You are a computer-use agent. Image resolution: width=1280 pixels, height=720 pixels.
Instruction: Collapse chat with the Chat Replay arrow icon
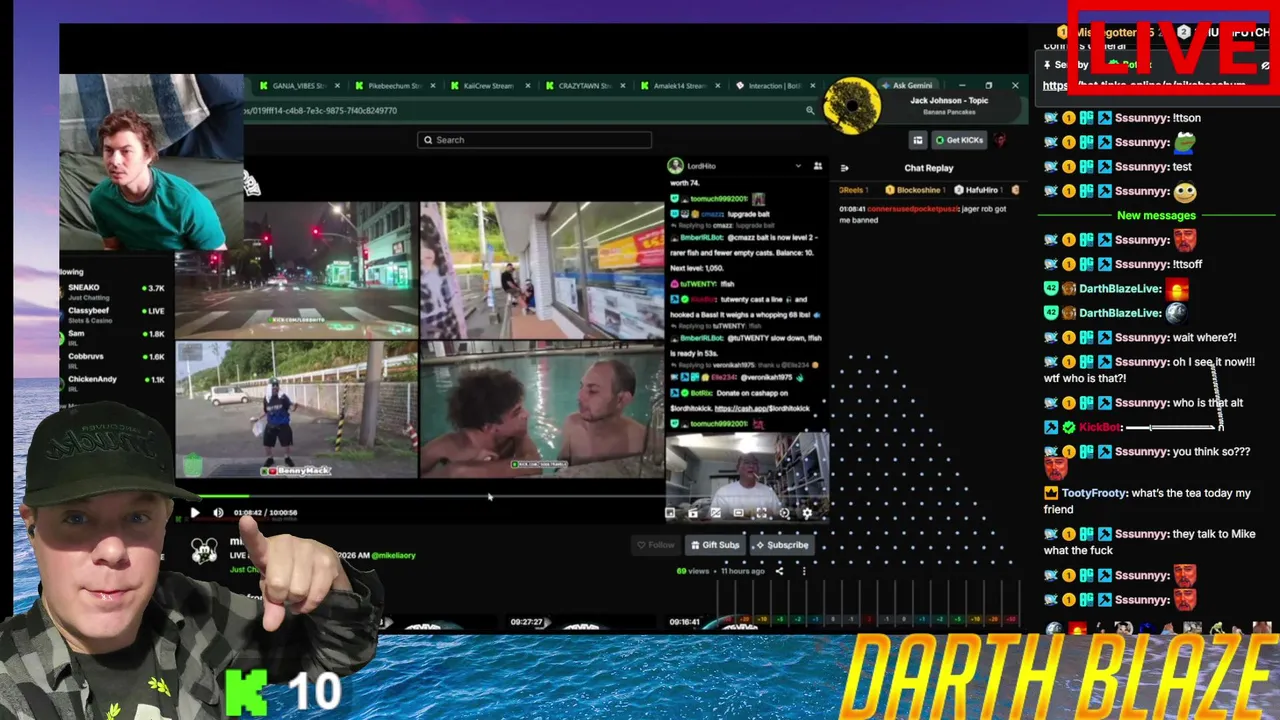point(845,168)
